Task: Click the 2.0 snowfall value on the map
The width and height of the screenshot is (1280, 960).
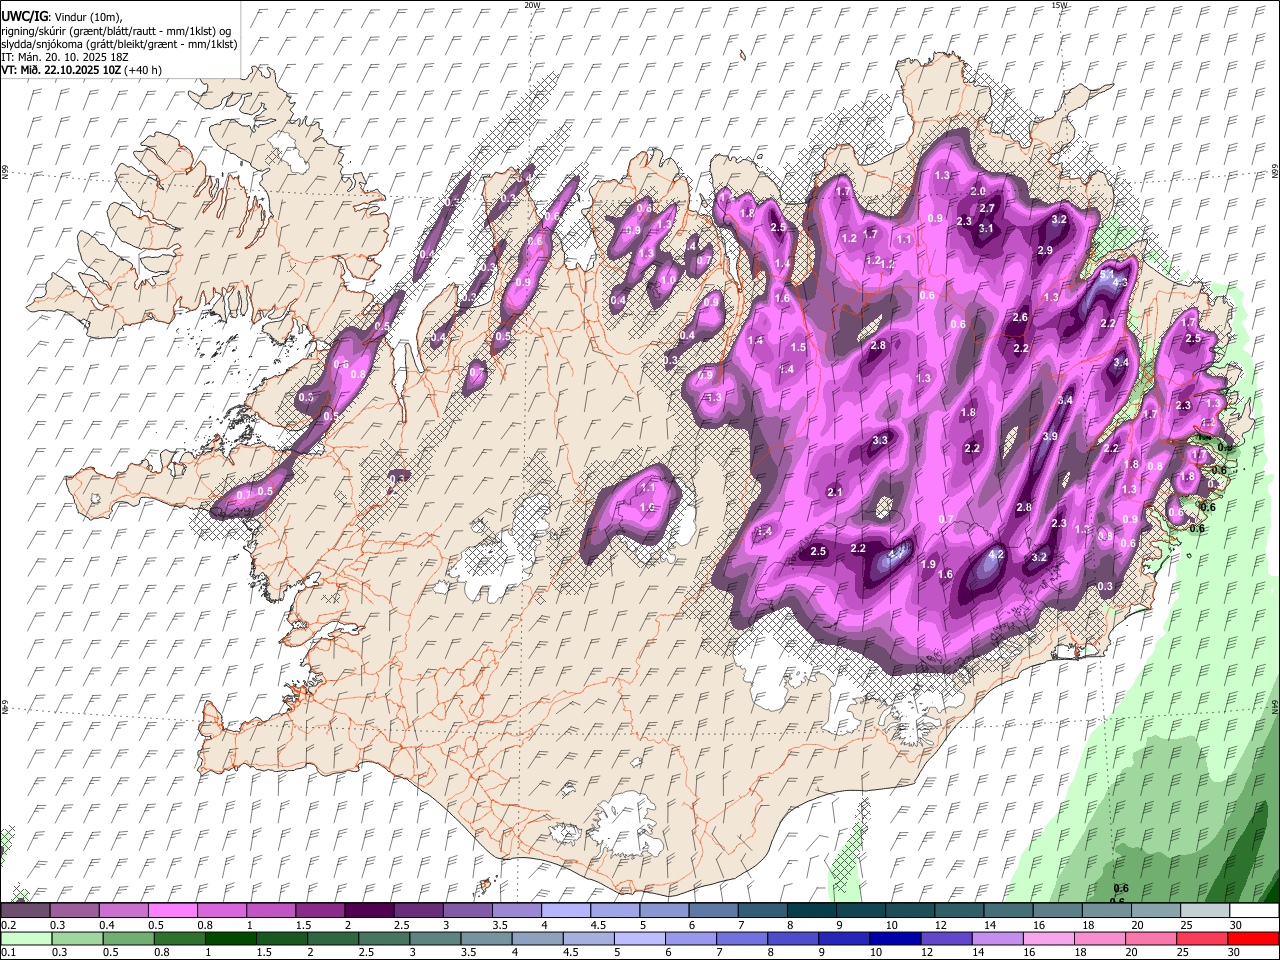Action: 979,191
